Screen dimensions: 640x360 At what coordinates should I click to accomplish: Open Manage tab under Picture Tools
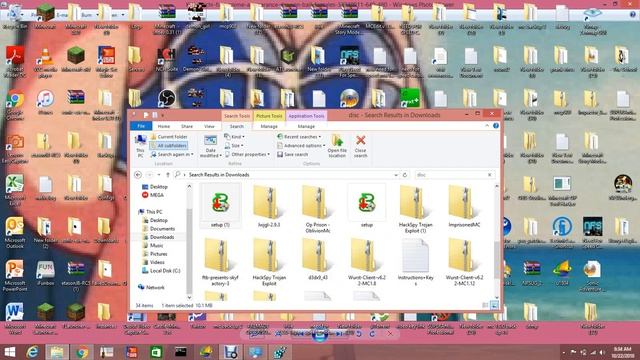click(269, 126)
